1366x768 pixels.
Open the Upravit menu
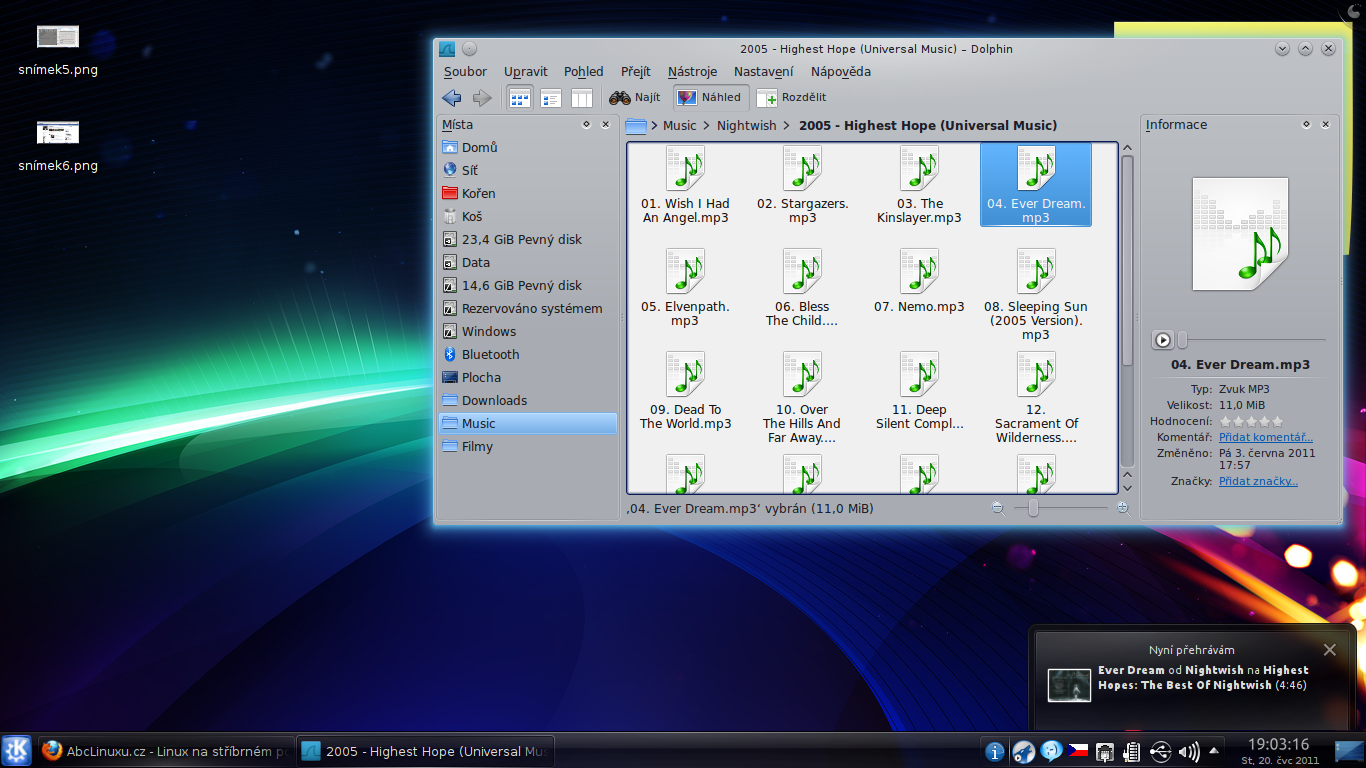(x=525, y=71)
